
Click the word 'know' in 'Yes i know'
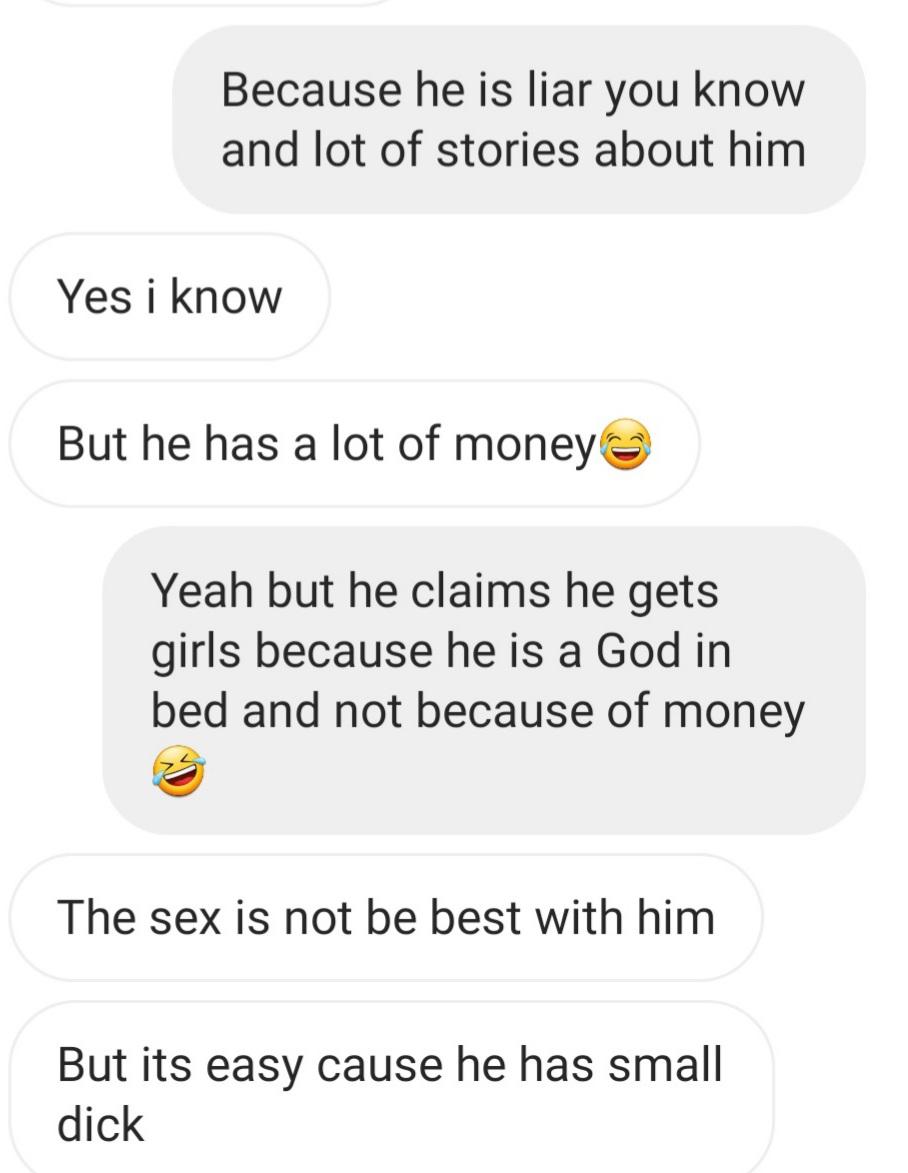226,296
